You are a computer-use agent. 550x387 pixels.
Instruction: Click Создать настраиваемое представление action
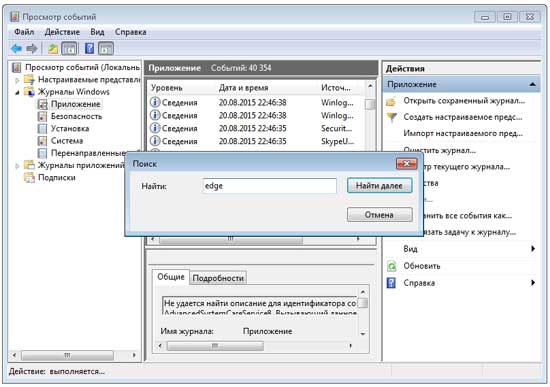tap(463, 117)
